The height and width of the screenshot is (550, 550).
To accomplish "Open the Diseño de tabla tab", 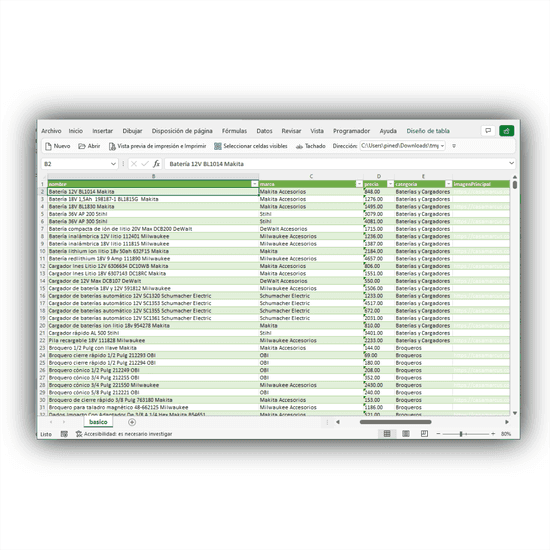I will coord(428,131).
